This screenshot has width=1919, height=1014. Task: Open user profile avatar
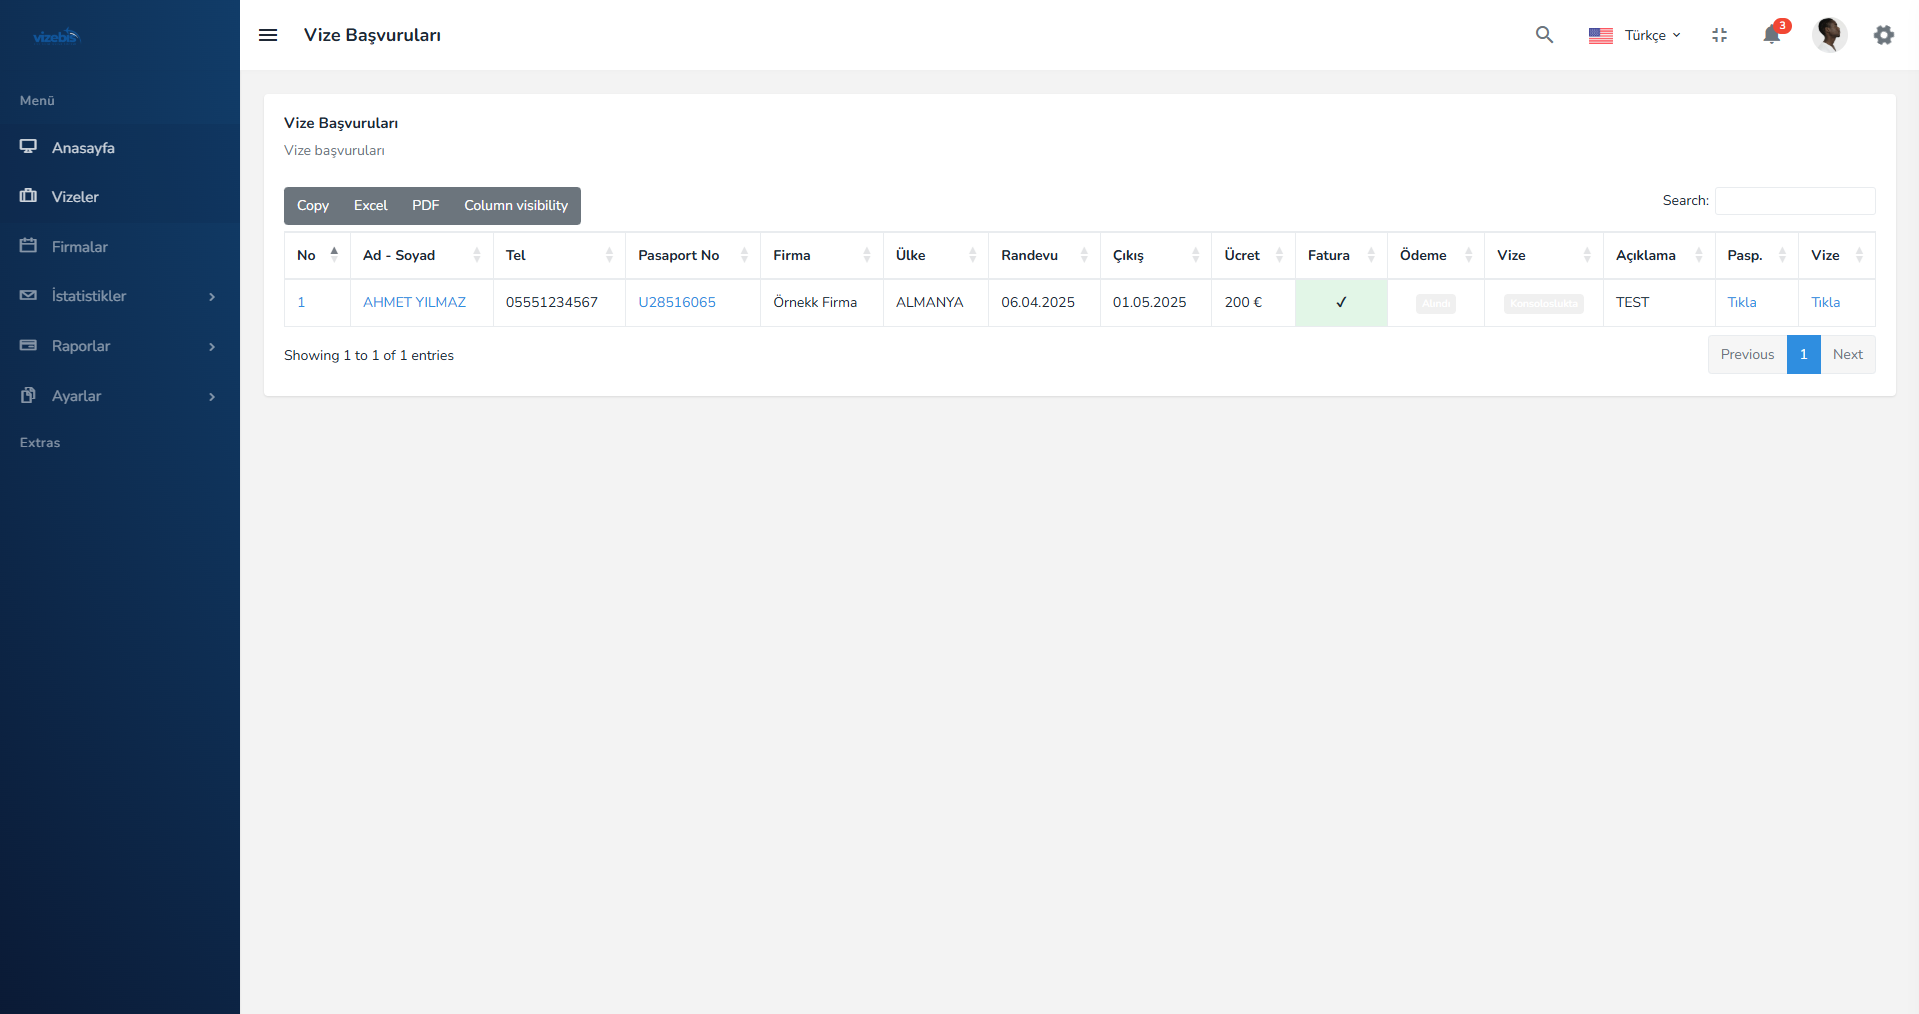[x=1829, y=35]
